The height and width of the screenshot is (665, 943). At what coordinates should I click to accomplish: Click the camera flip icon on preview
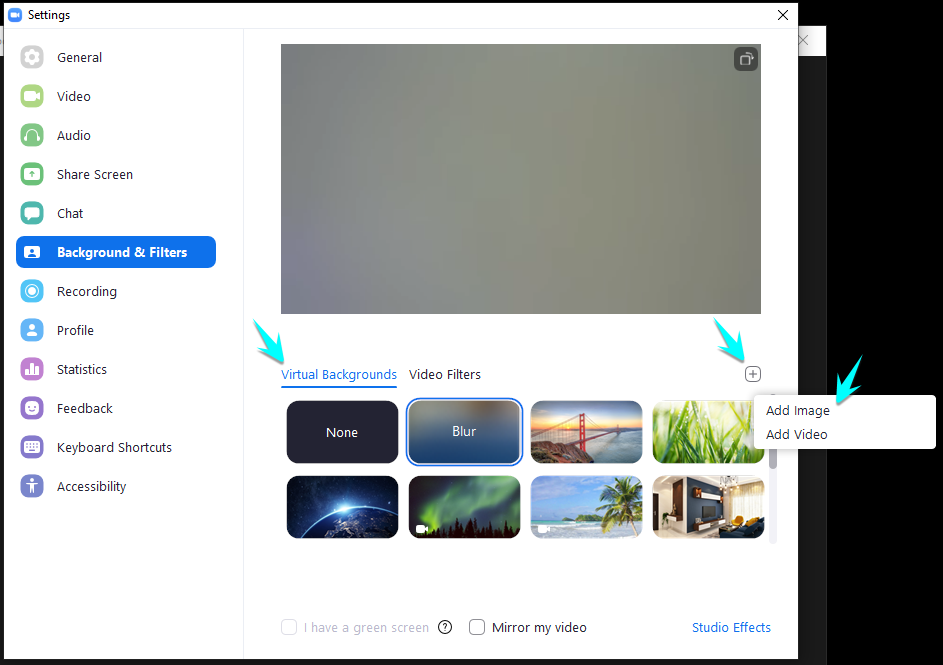[745, 59]
